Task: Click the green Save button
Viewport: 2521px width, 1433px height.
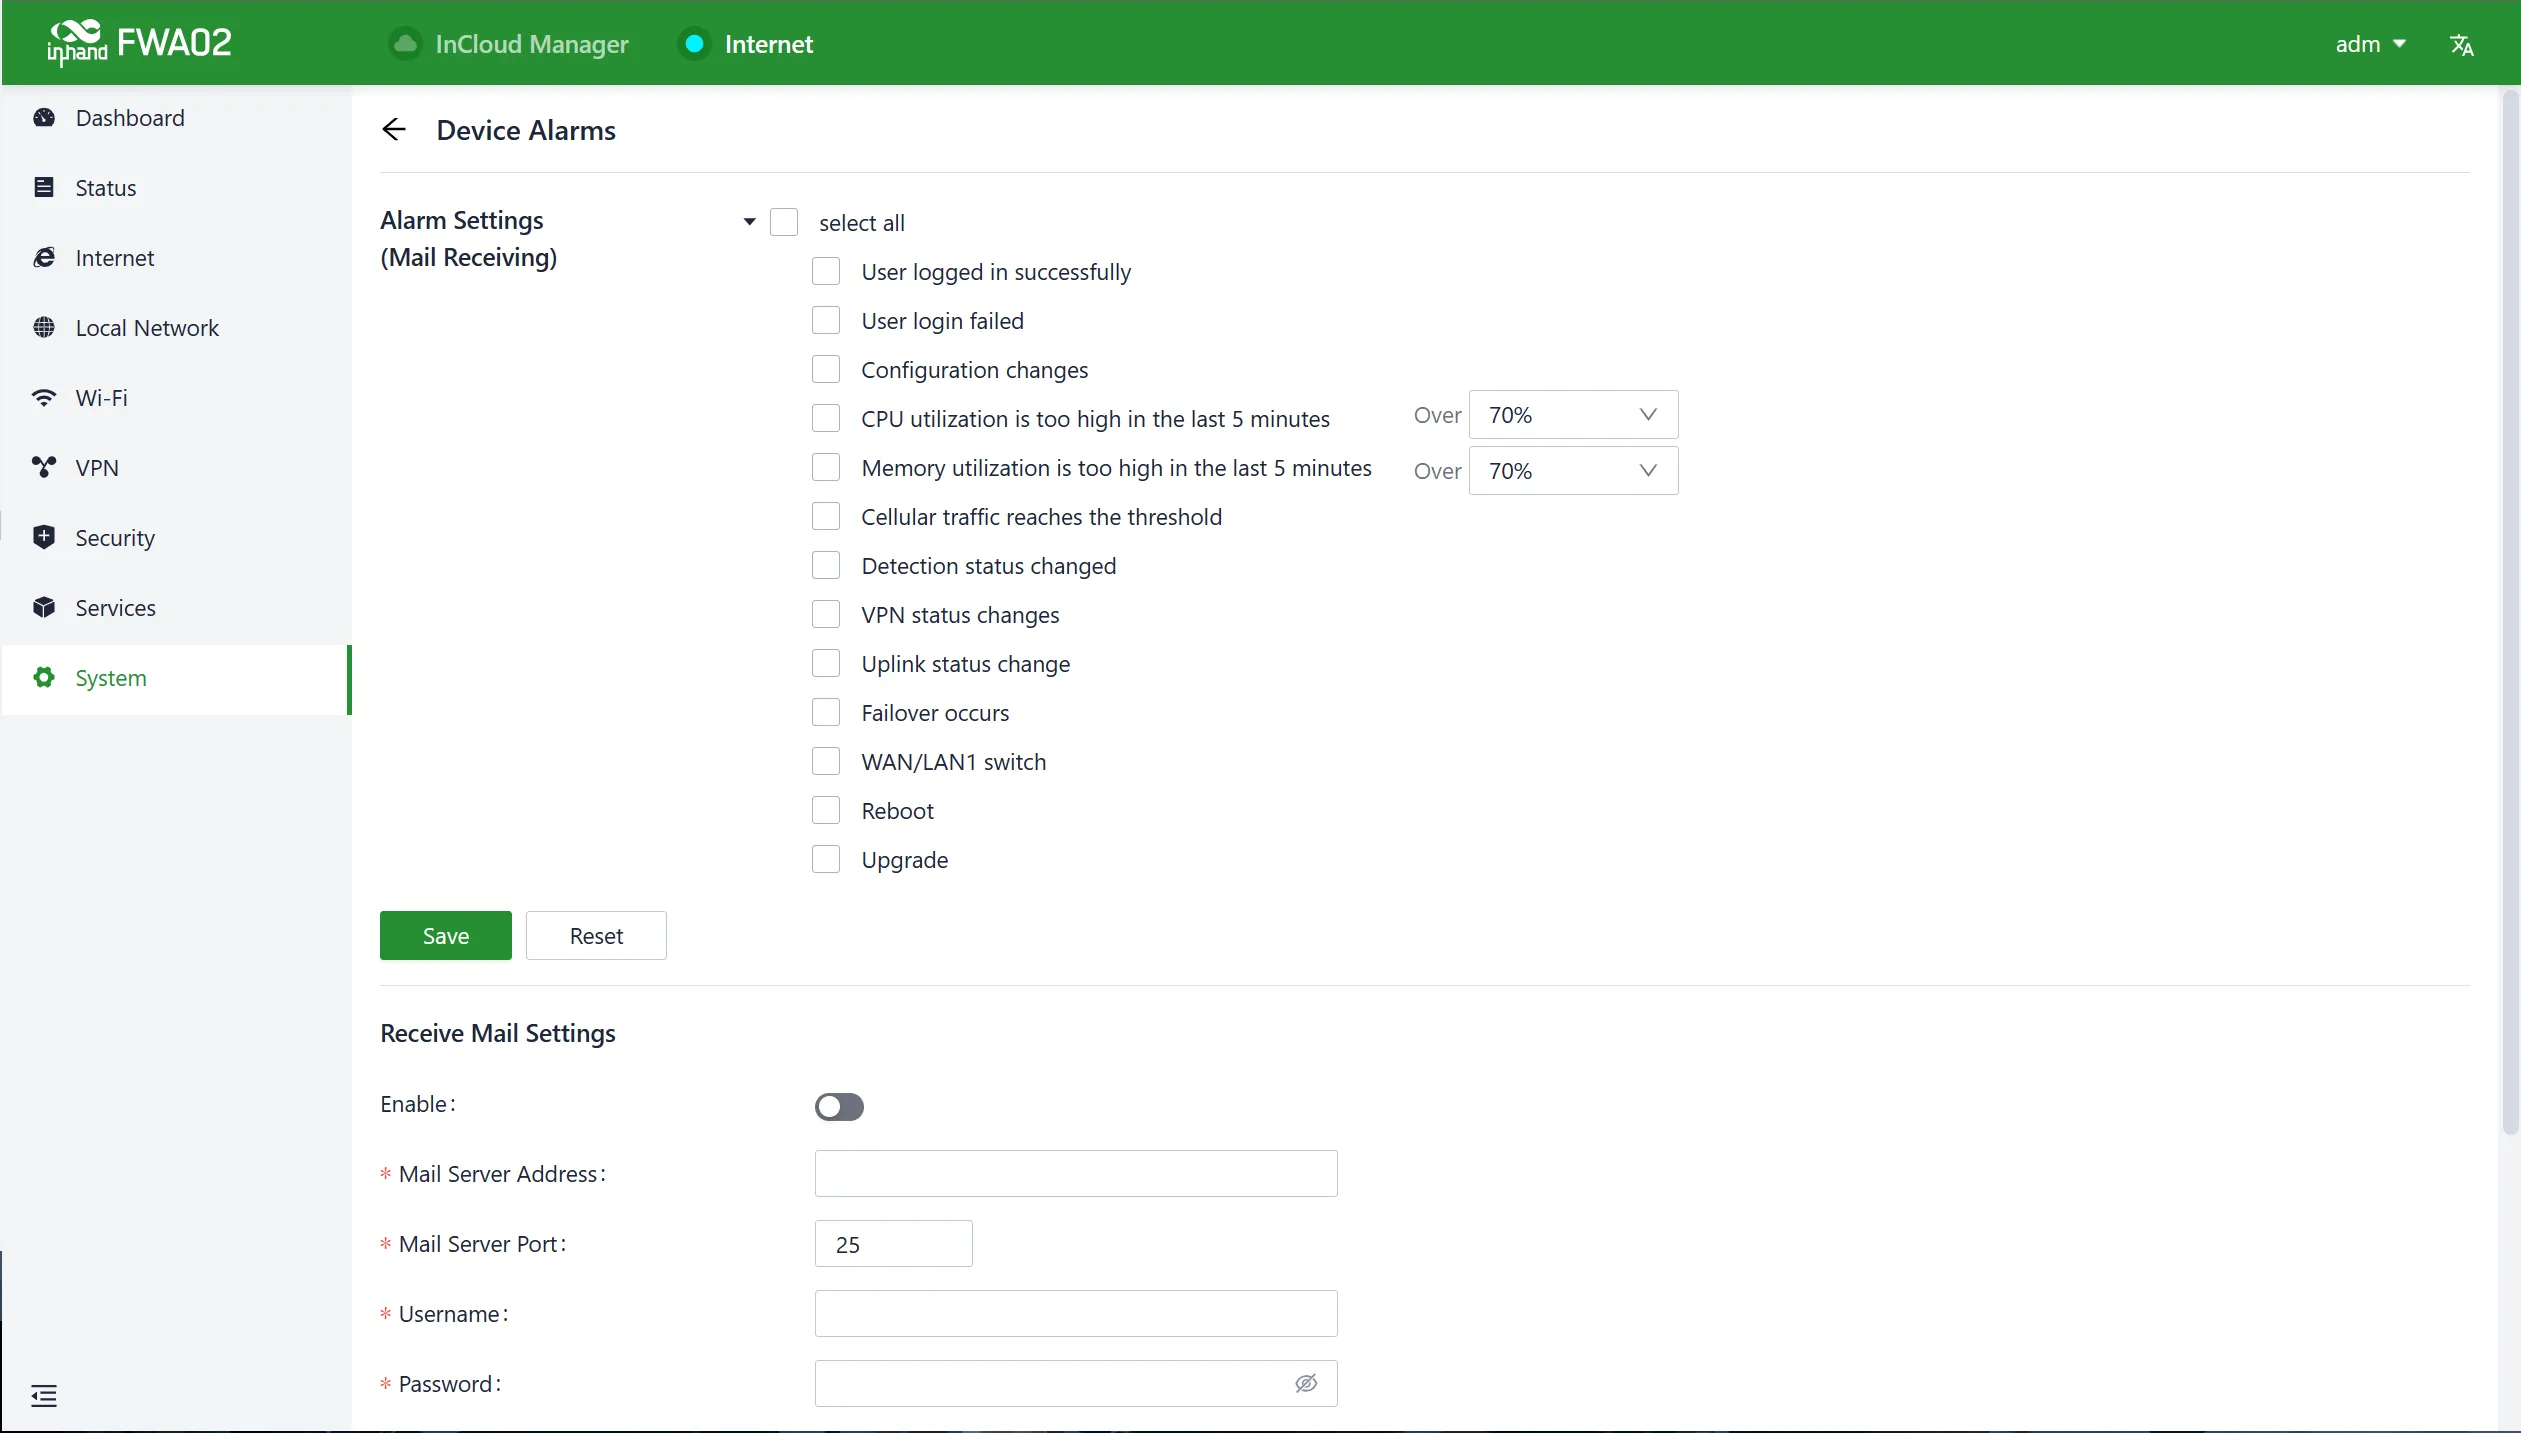Action: point(446,936)
